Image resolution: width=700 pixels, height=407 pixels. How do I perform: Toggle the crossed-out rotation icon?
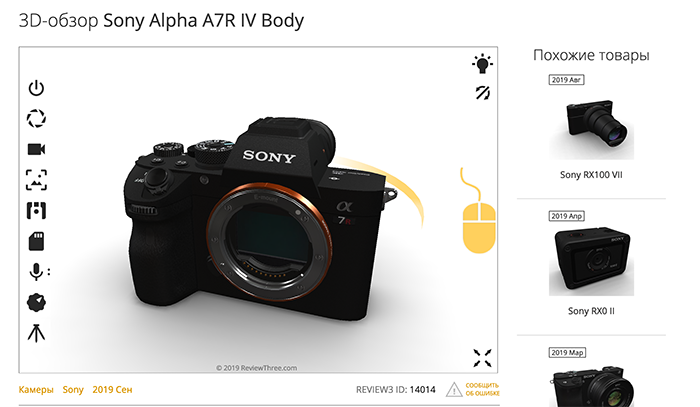pyautogui.click(x=482, y=93)
